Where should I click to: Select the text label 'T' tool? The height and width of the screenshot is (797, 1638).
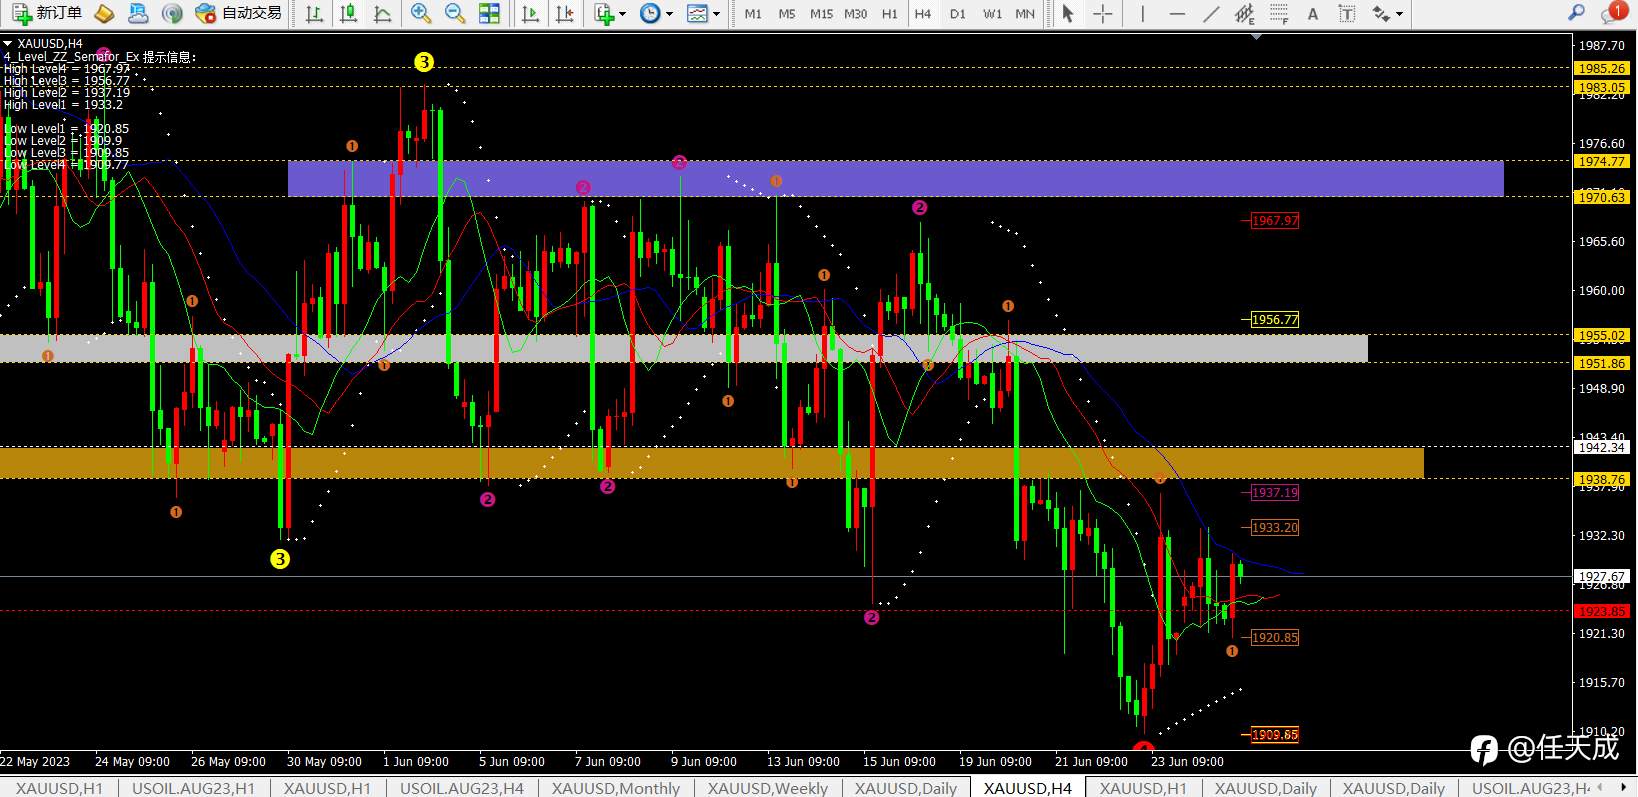[1347, 13]
